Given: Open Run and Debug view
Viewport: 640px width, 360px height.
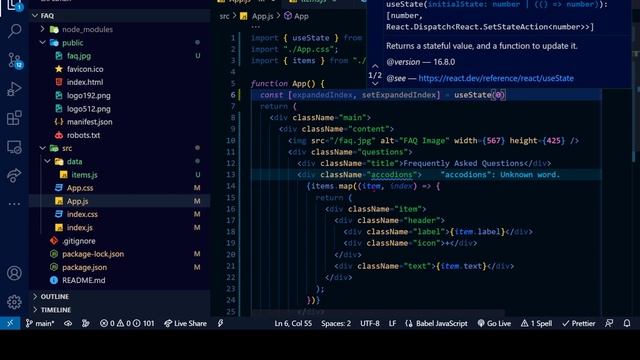Looking at the screenshot, I should pyautogui.click(x=14, y=89).
